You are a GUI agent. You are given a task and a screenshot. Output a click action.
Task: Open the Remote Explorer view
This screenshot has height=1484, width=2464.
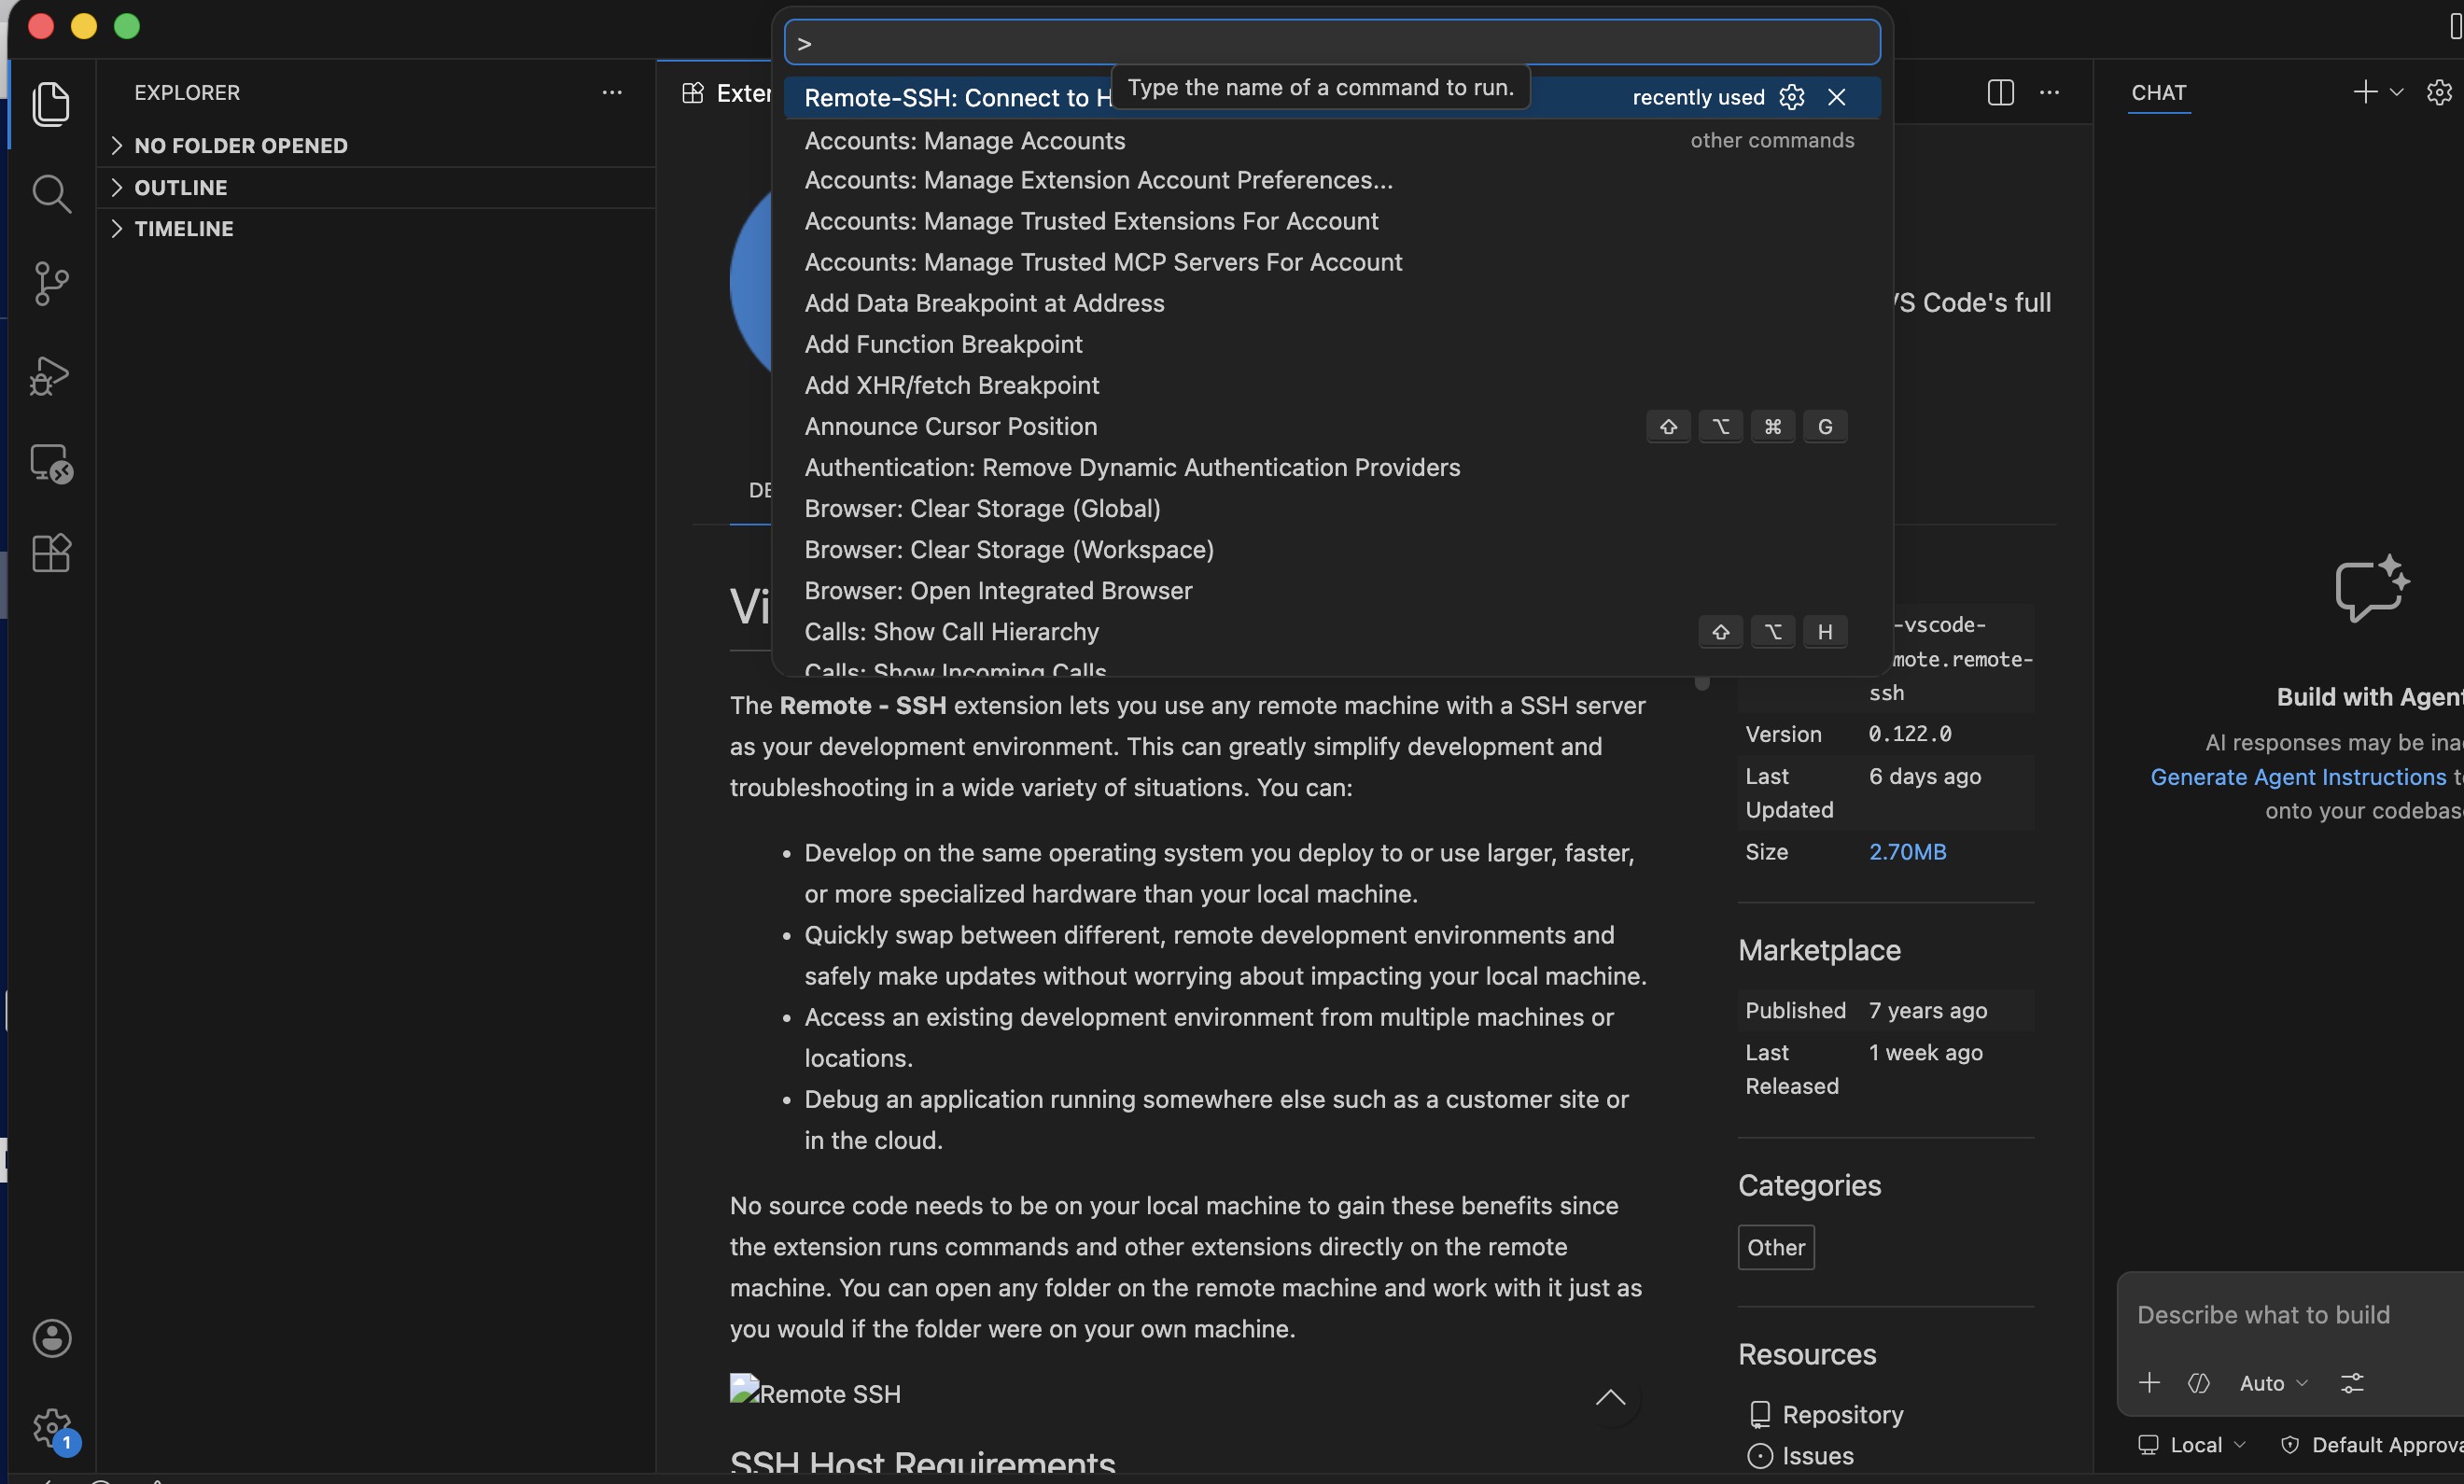(51, 464)
